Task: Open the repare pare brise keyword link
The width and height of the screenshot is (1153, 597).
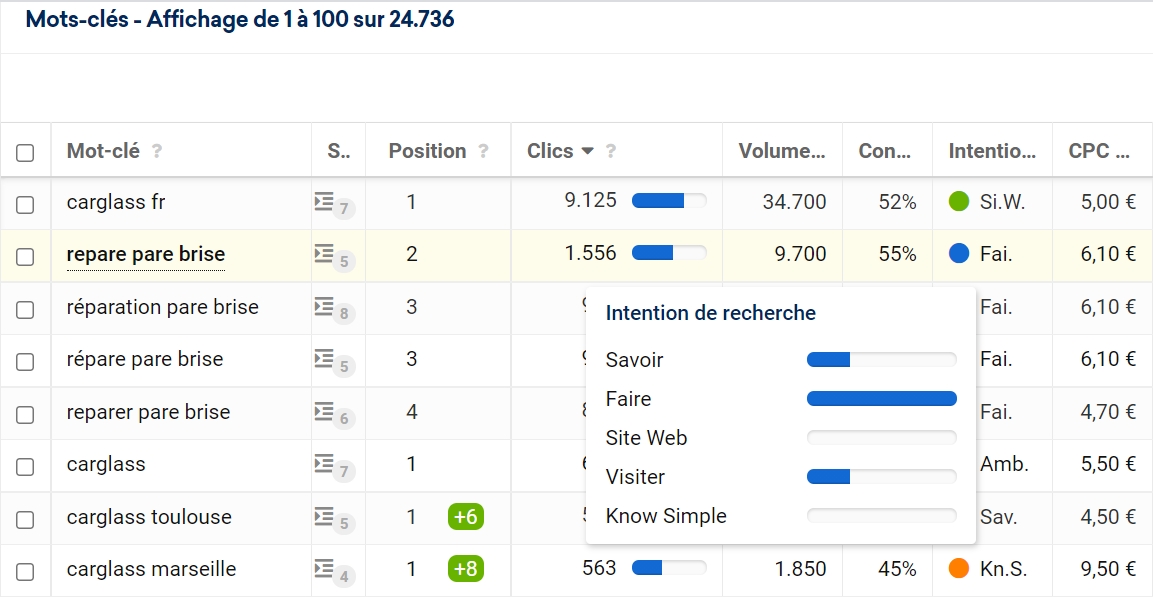Action: (146, 254)
